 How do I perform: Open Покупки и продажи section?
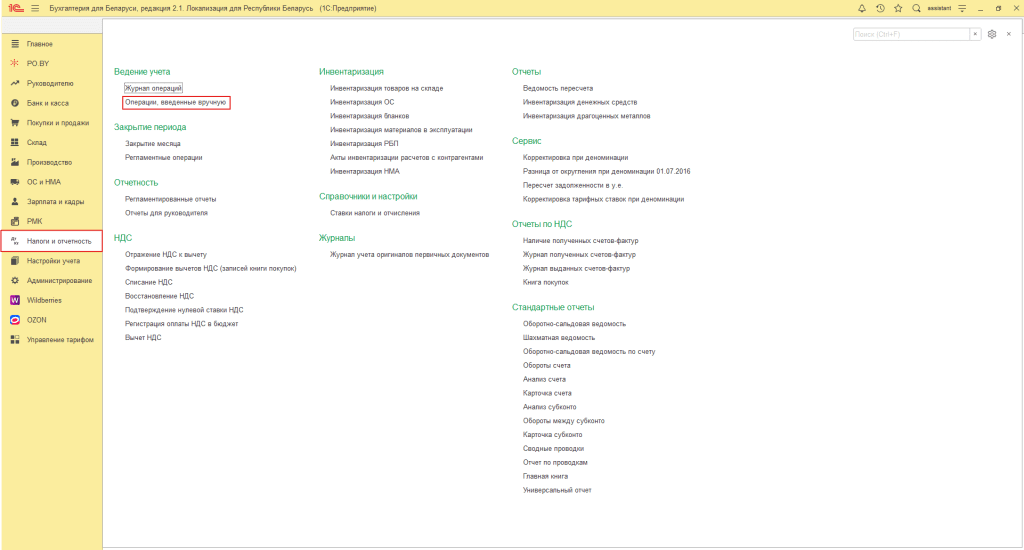[57, 123]
